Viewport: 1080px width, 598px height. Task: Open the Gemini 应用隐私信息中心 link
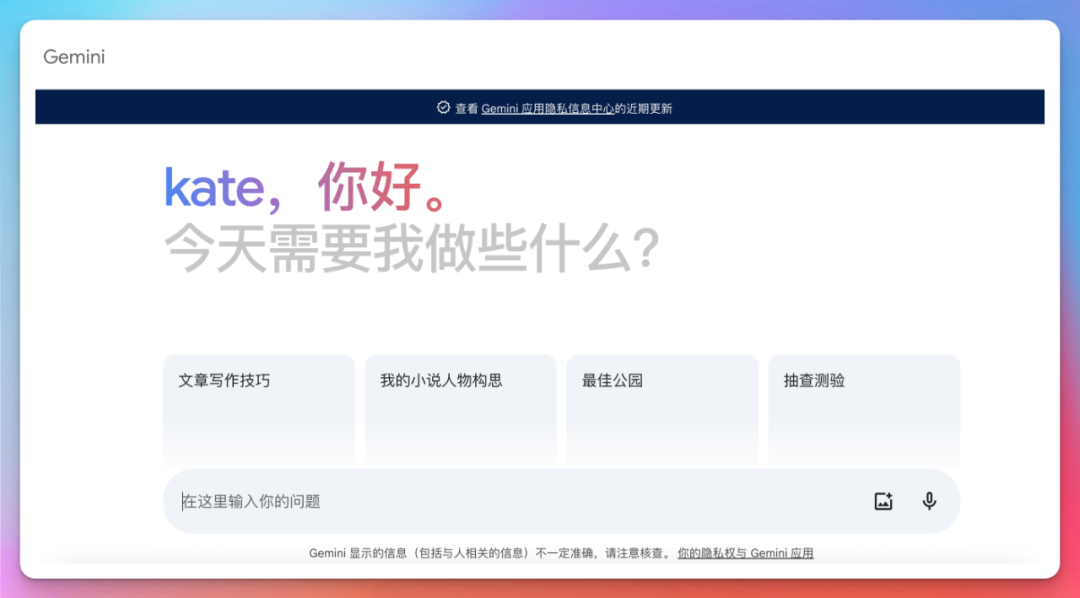547,109
